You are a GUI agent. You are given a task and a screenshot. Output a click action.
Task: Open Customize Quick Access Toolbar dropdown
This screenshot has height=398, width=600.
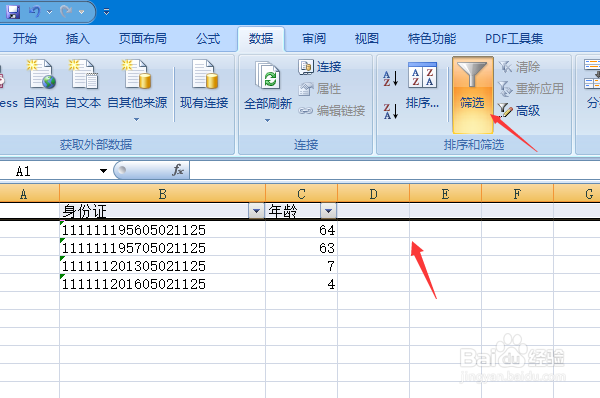(x=107, y=12)
